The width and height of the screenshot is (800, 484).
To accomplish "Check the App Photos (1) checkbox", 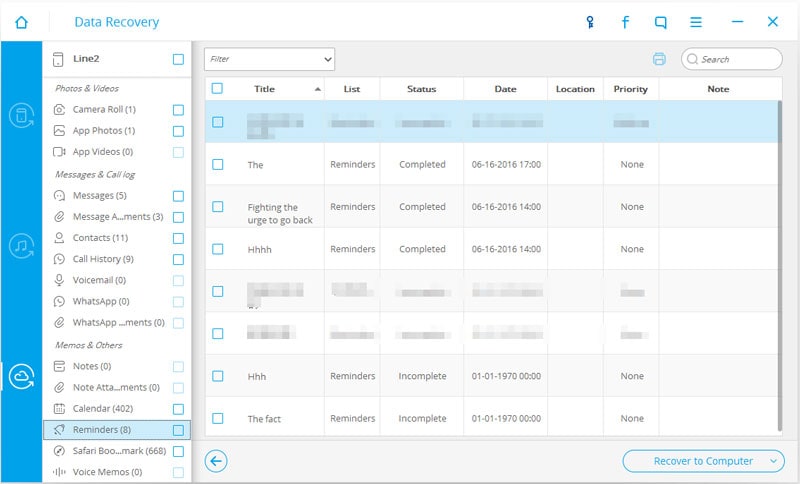I will tap(178, 132).
